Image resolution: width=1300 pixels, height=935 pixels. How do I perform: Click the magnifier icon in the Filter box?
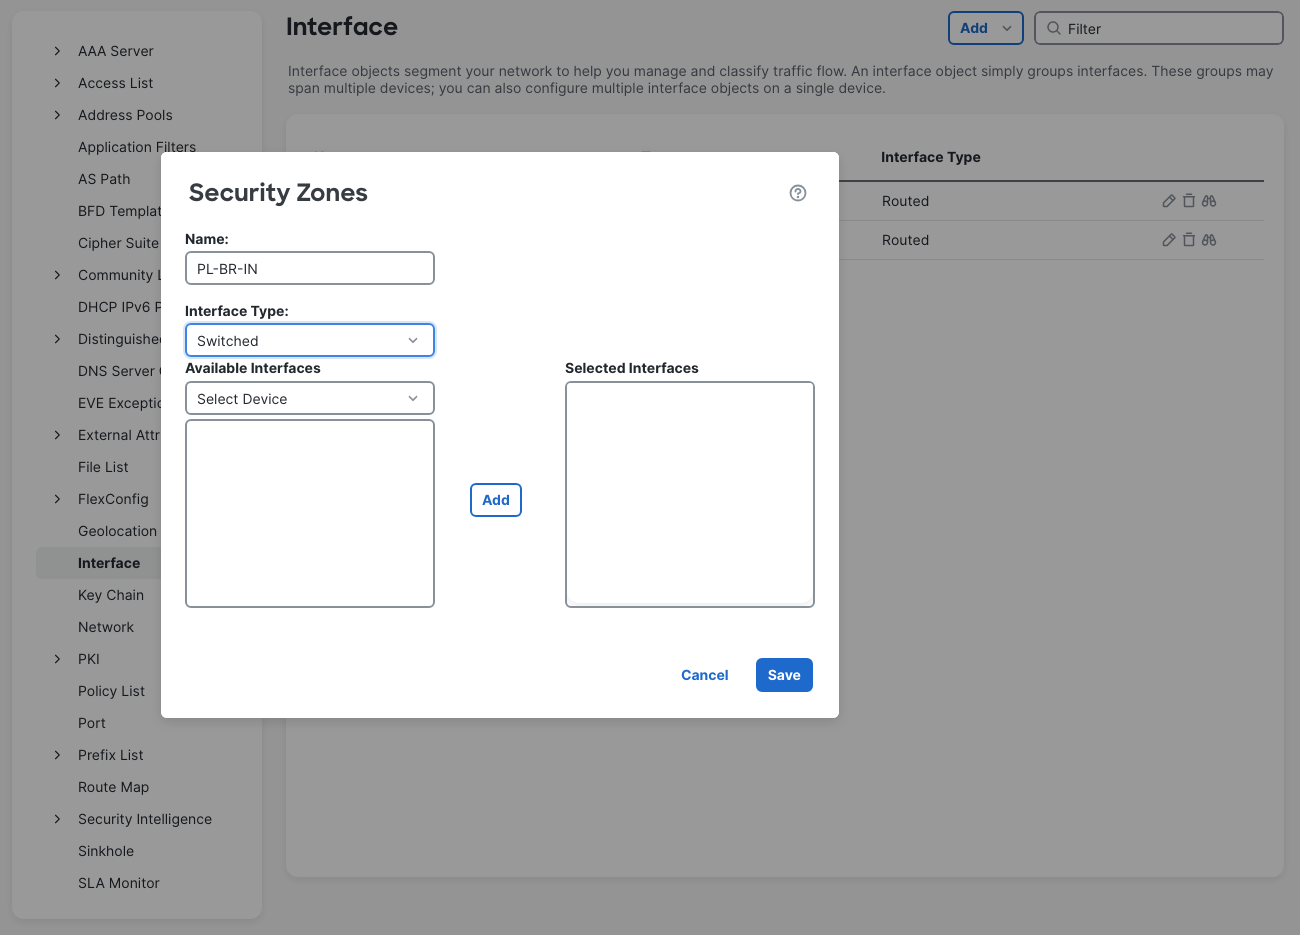[x=1054, y=28]
